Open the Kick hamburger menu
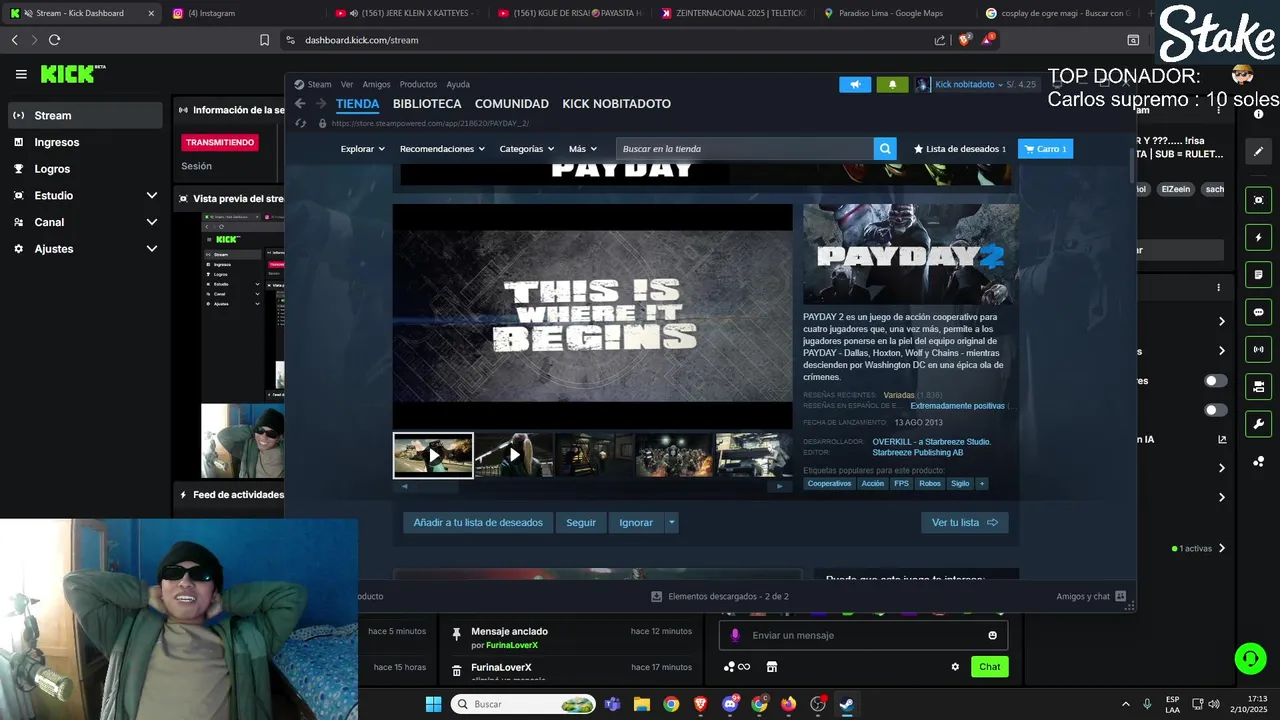The image size is (1280, 720). point(21,74)
